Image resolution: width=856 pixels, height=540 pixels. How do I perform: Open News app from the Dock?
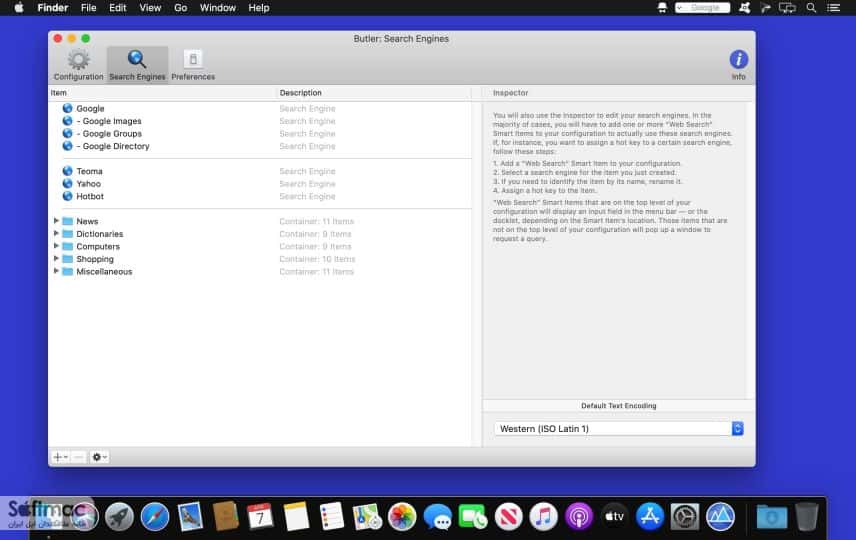(x=508, y=516)
